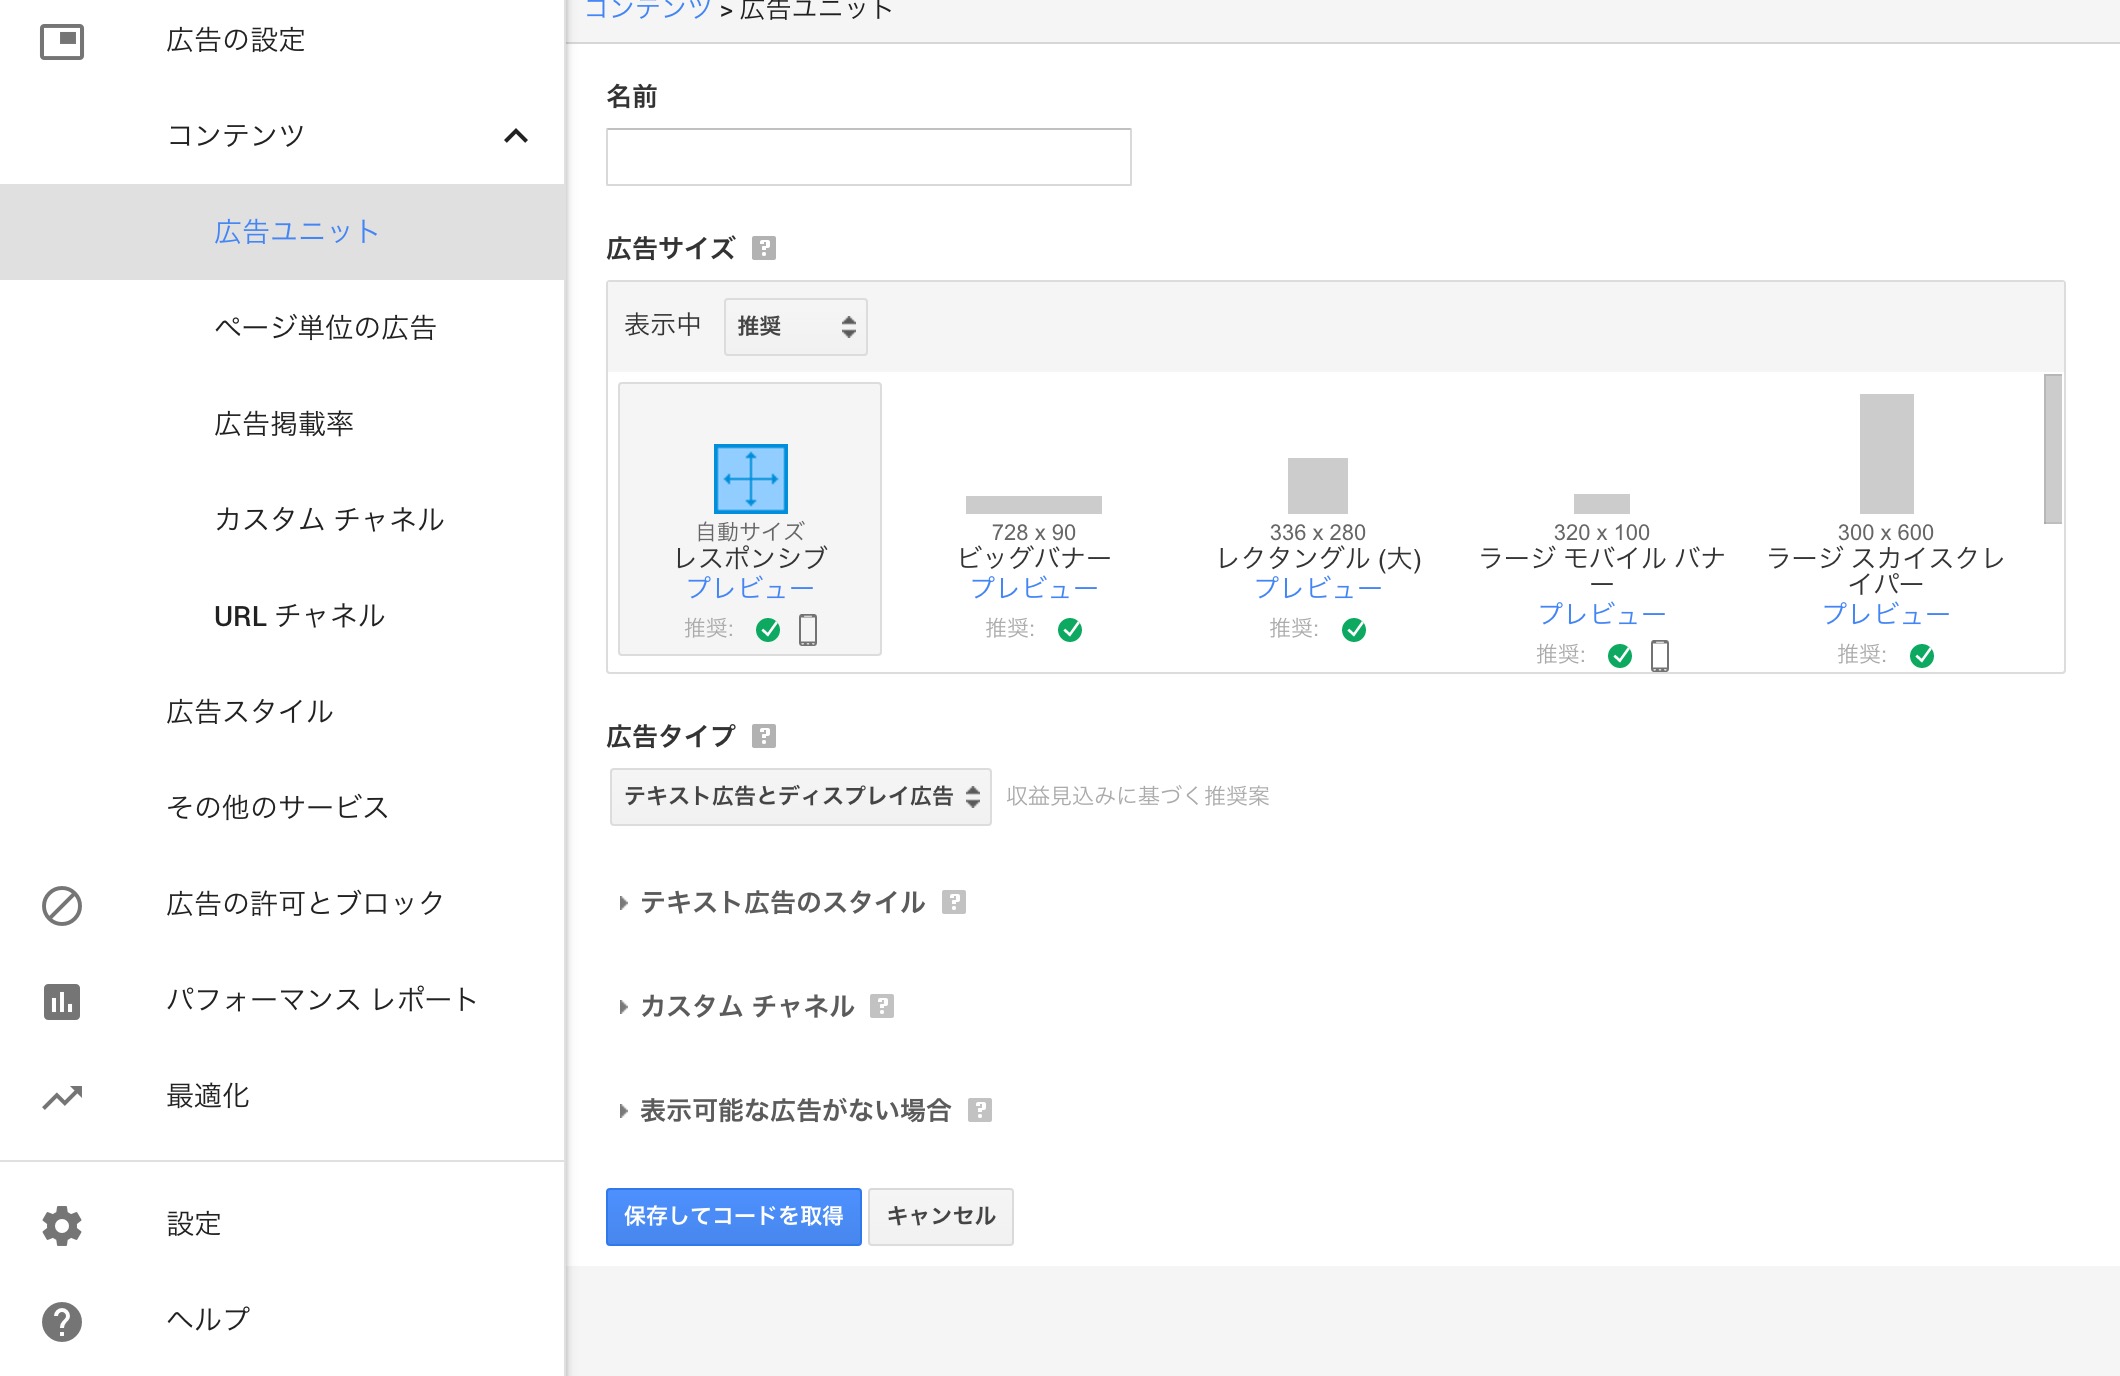Open その他のサービス in sidebar
The image size is (2120, 1376).
pos(277,807)
